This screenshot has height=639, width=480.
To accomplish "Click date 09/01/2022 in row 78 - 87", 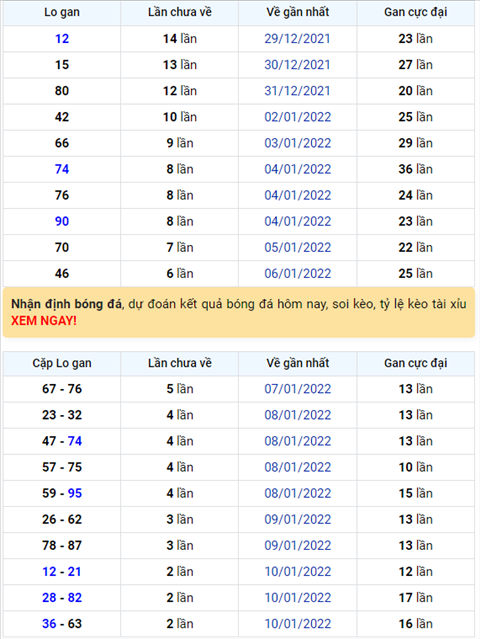I will pyautogui.click(x=297, y=545).
